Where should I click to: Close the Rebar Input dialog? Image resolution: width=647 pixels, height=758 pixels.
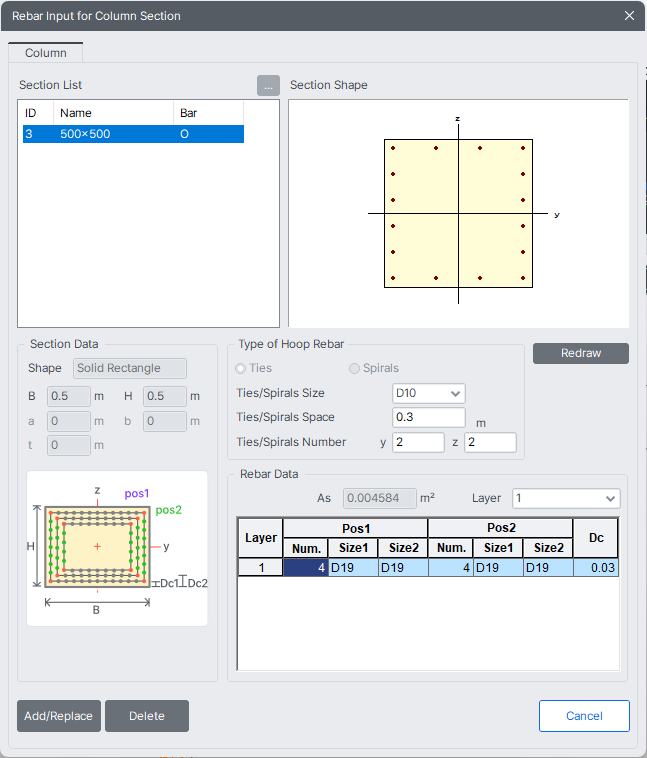pyautogui.click(x=629, y=15)
